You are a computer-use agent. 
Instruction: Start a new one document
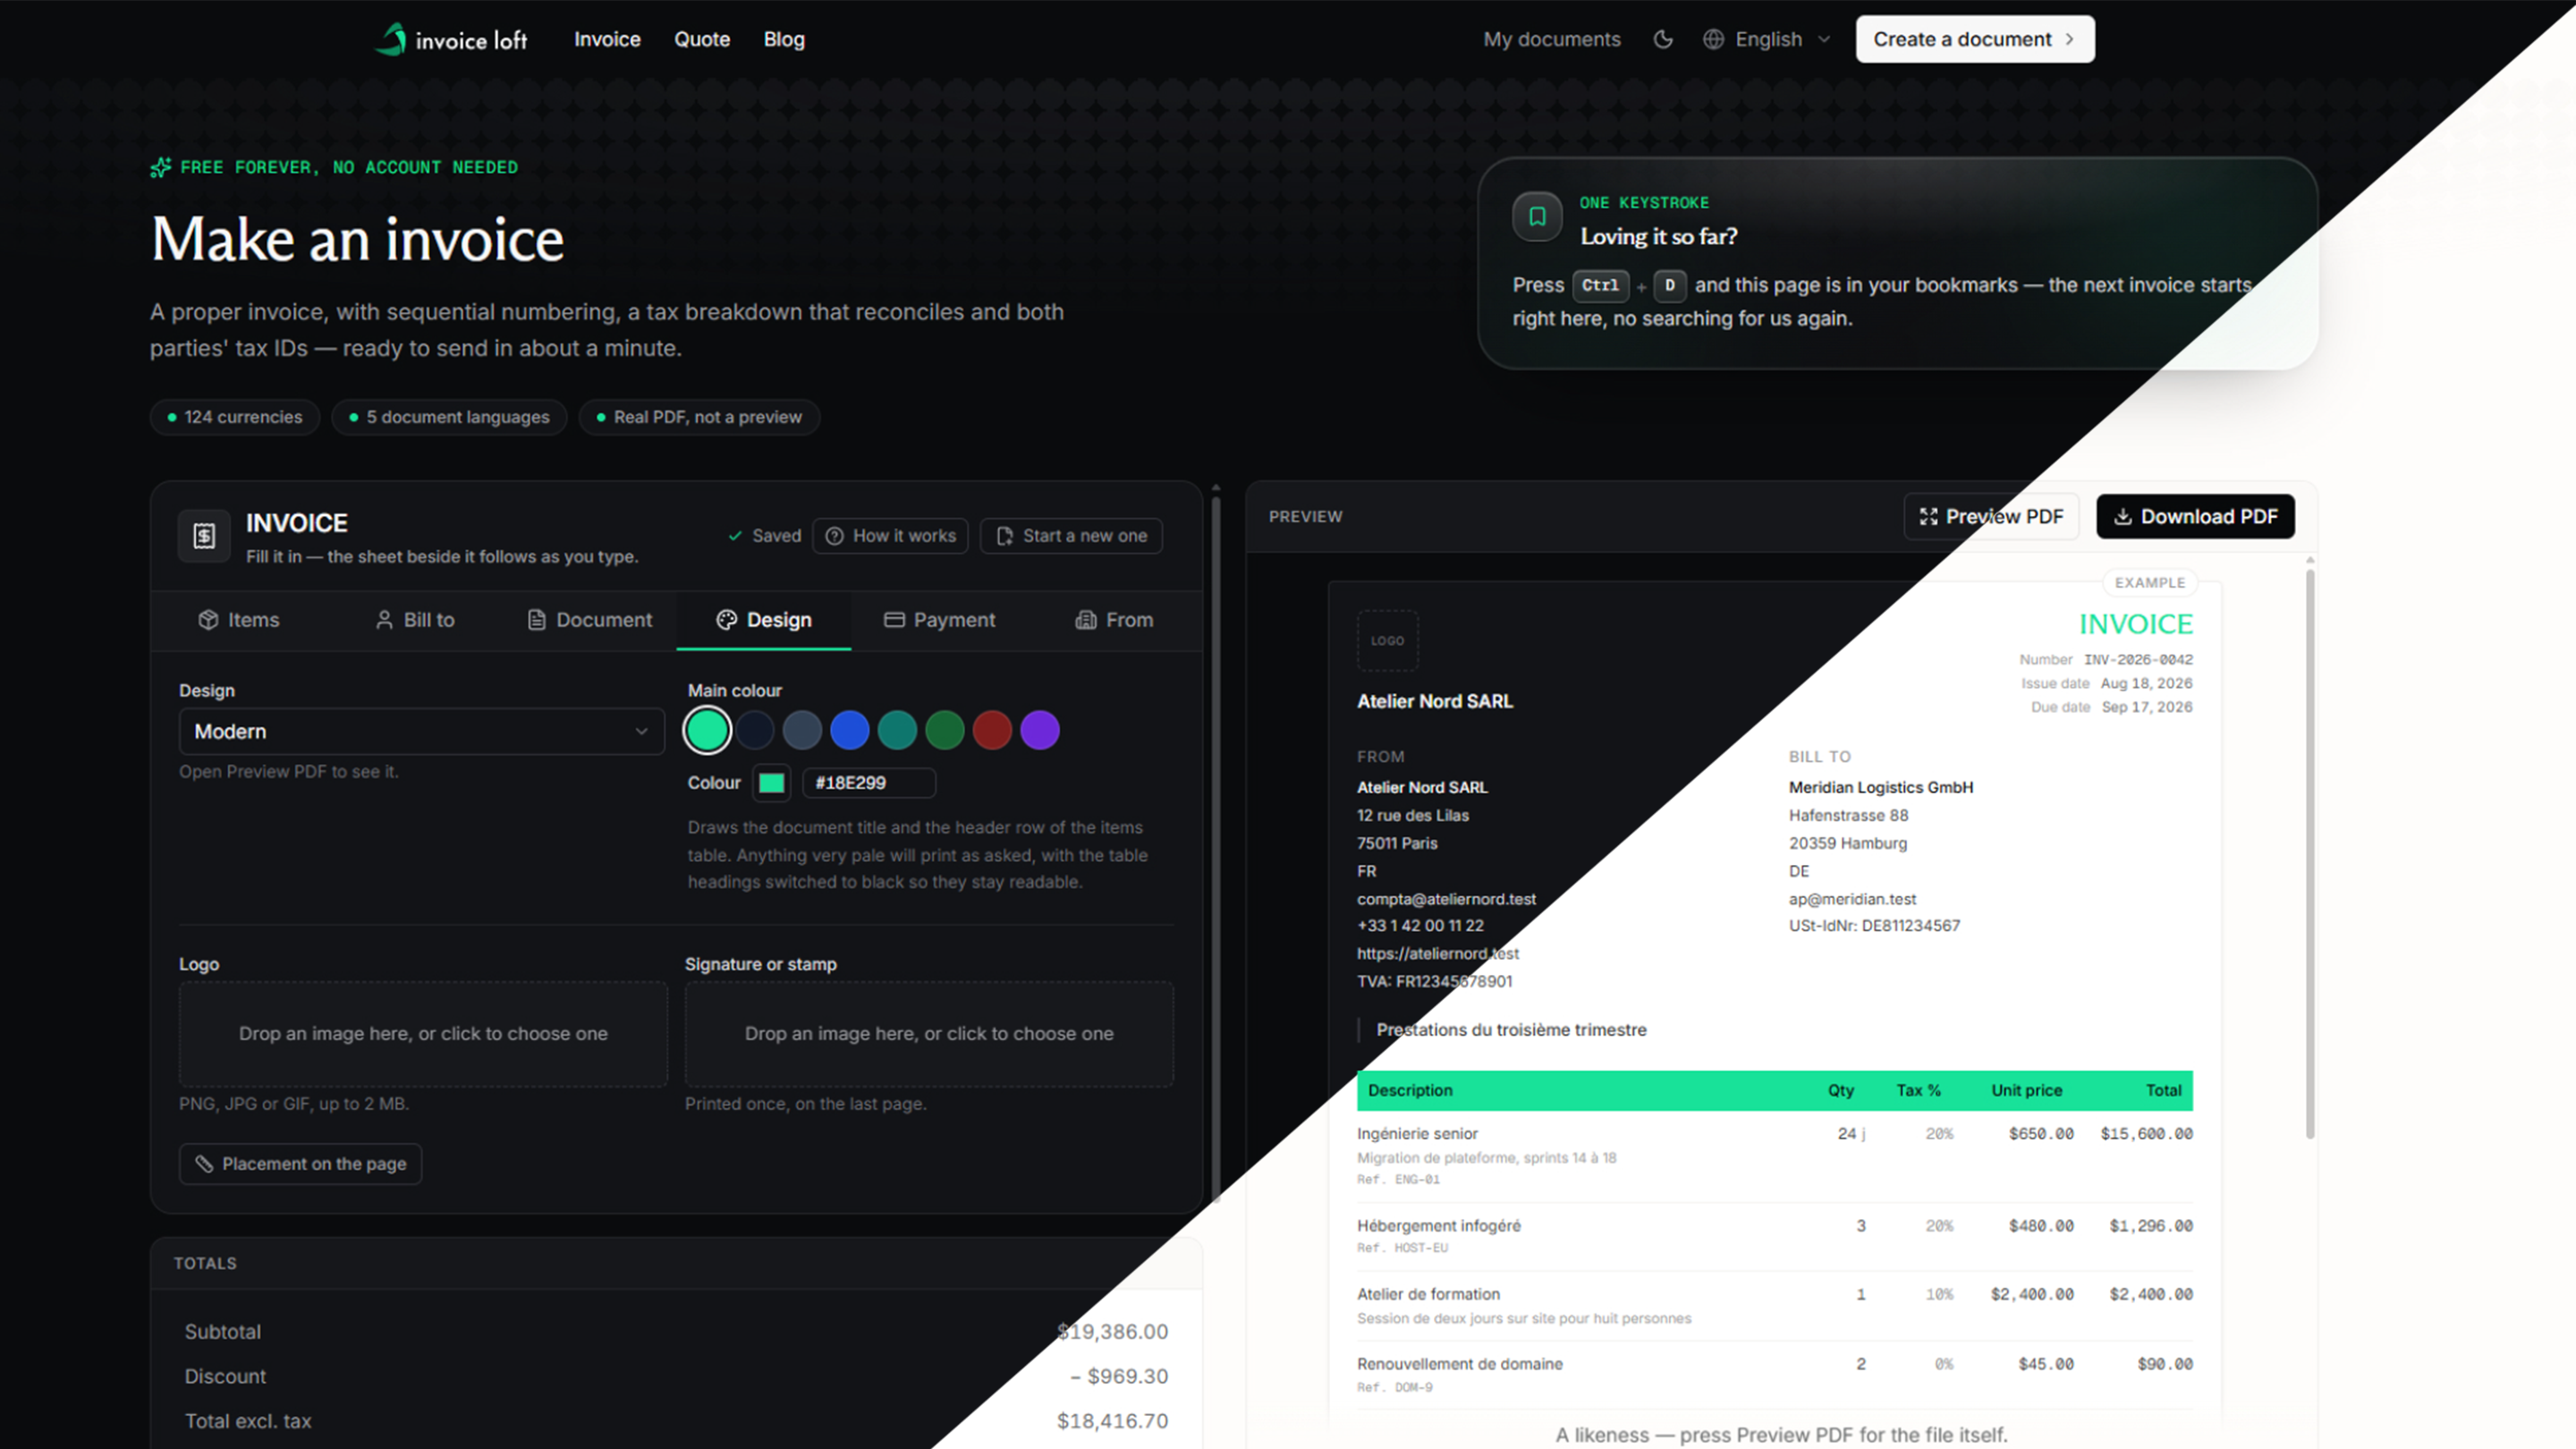1071,536
